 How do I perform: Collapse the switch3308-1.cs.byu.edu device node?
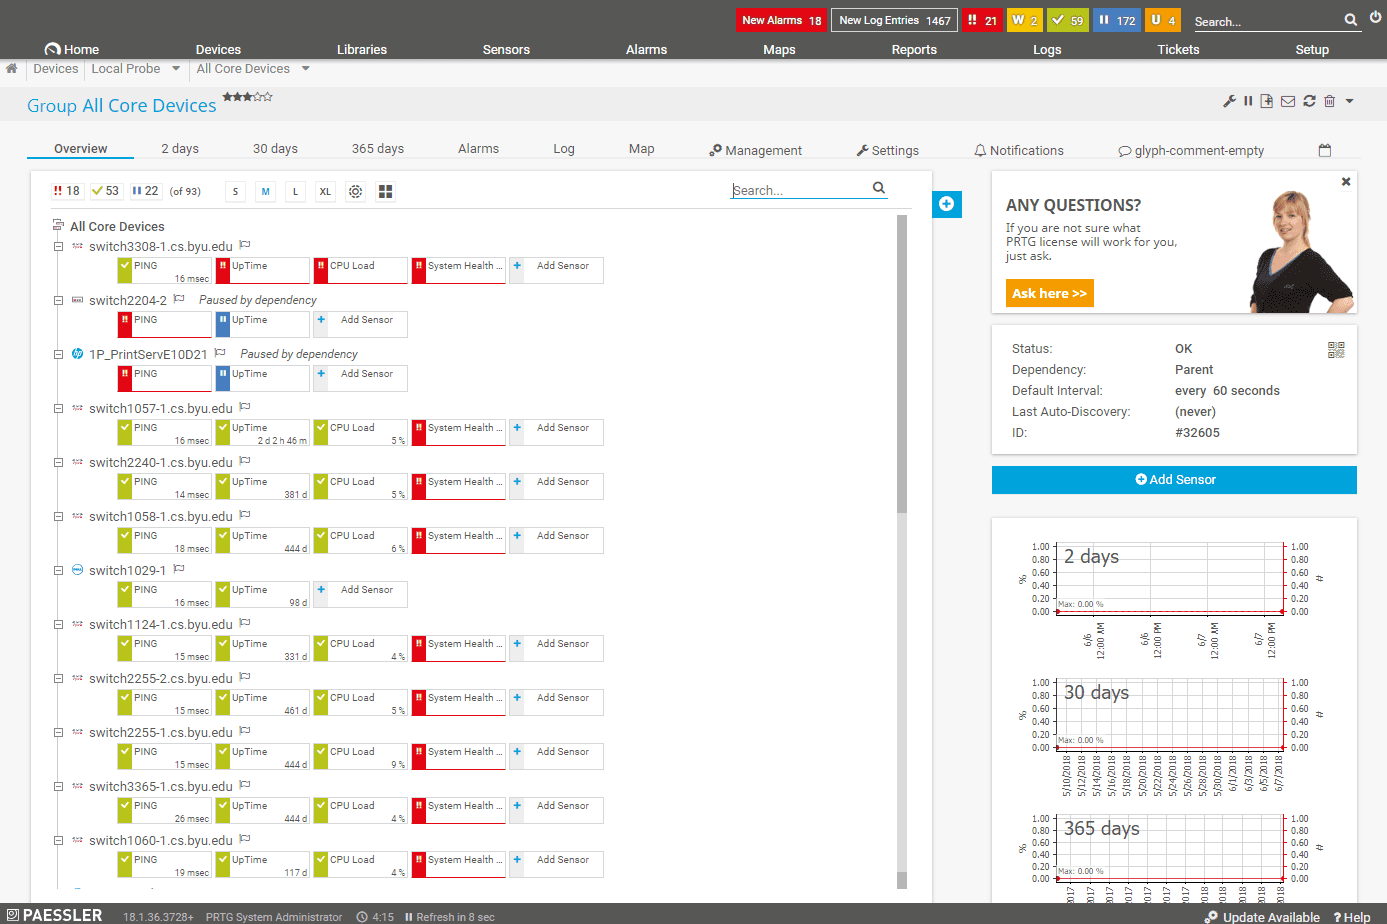pyautogui.click(x=58, y=246)
